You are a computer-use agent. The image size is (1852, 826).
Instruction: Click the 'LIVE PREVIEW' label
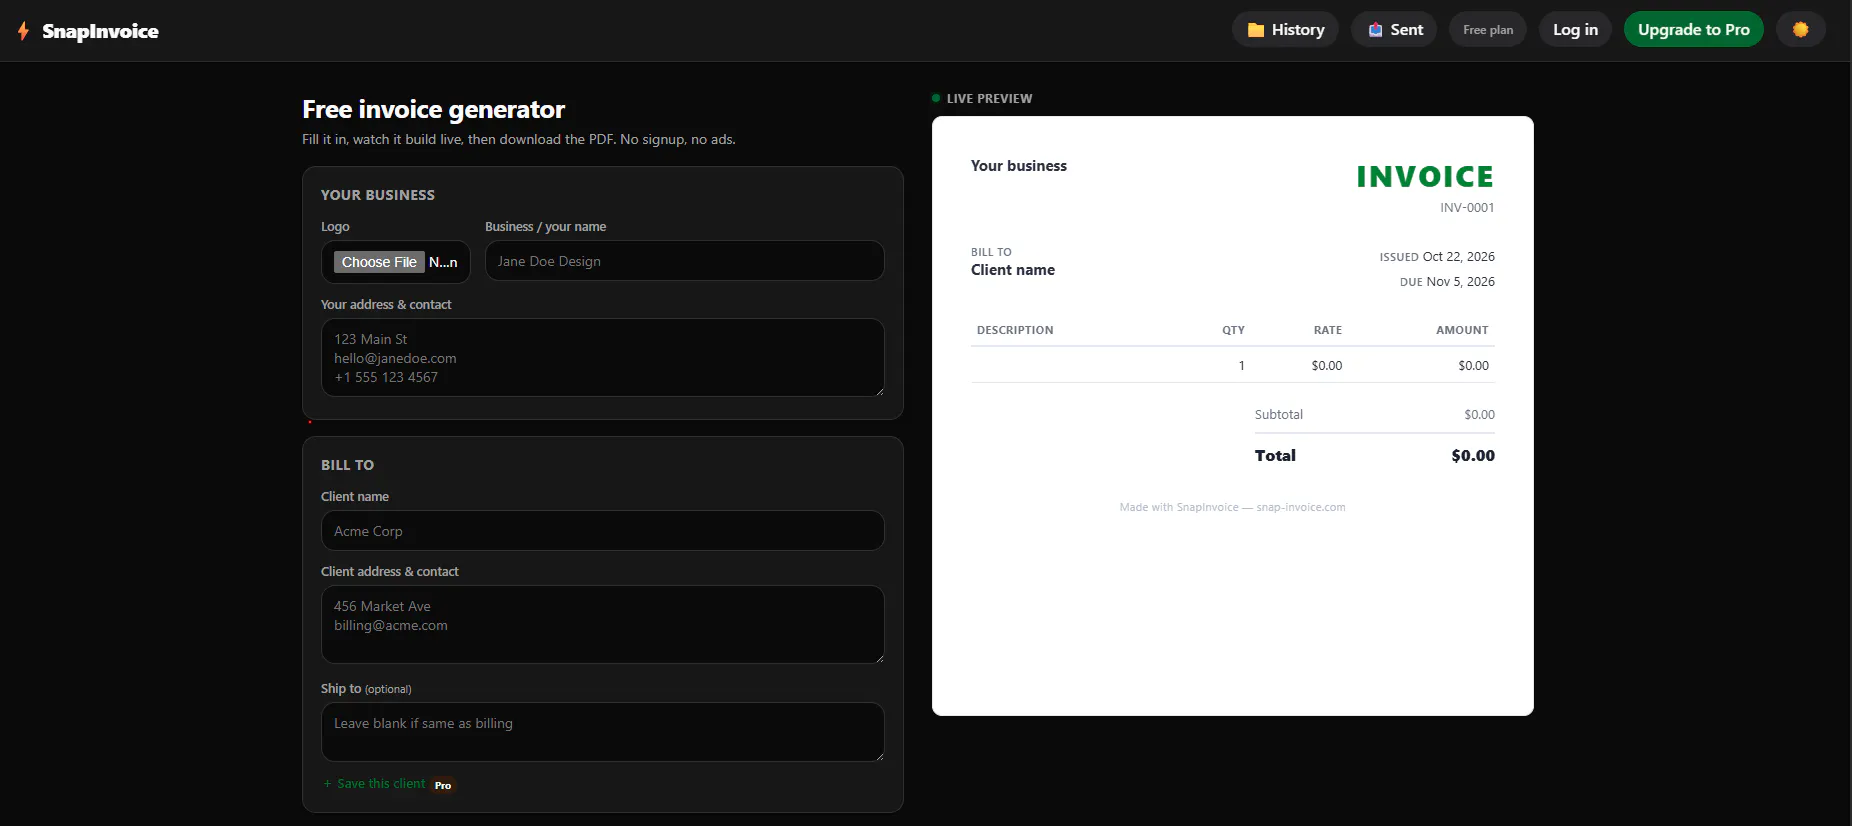click(x=989, y=98)
